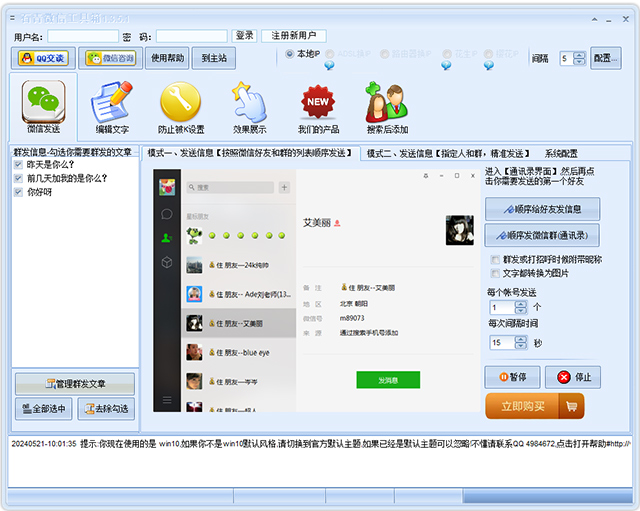The height and width of the screenshot is (511, 640).
Task: Click the WeChat profile avatar at sidebar top
Action: (167, 187)
